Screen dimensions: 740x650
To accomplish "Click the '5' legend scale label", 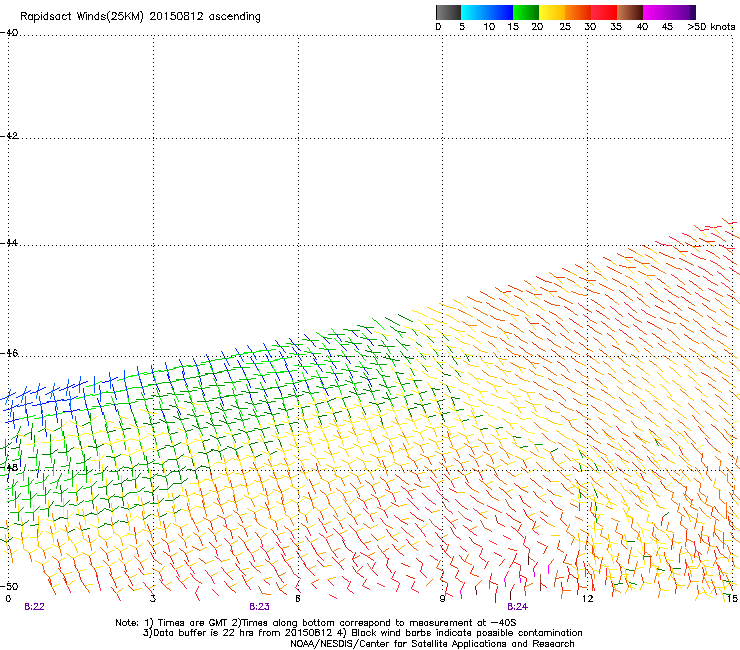I will pyautogui.click(x=462, y=27).
